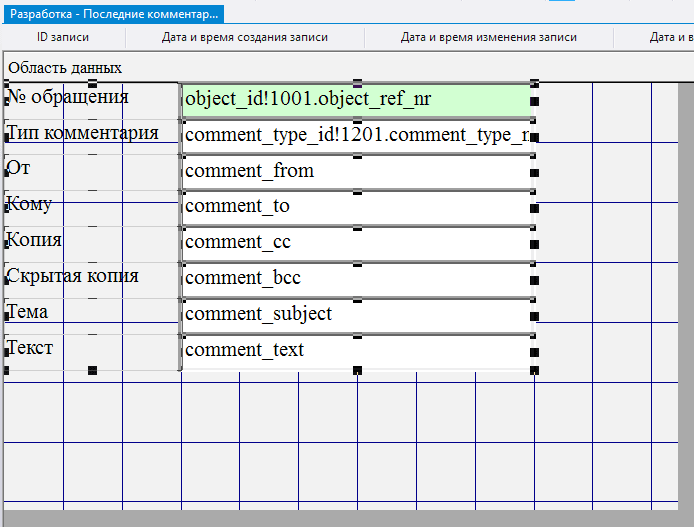Select the Дата и время изменения записи header
The width and height of the screenshot is (694, 527).
click(x=489, y=37)
